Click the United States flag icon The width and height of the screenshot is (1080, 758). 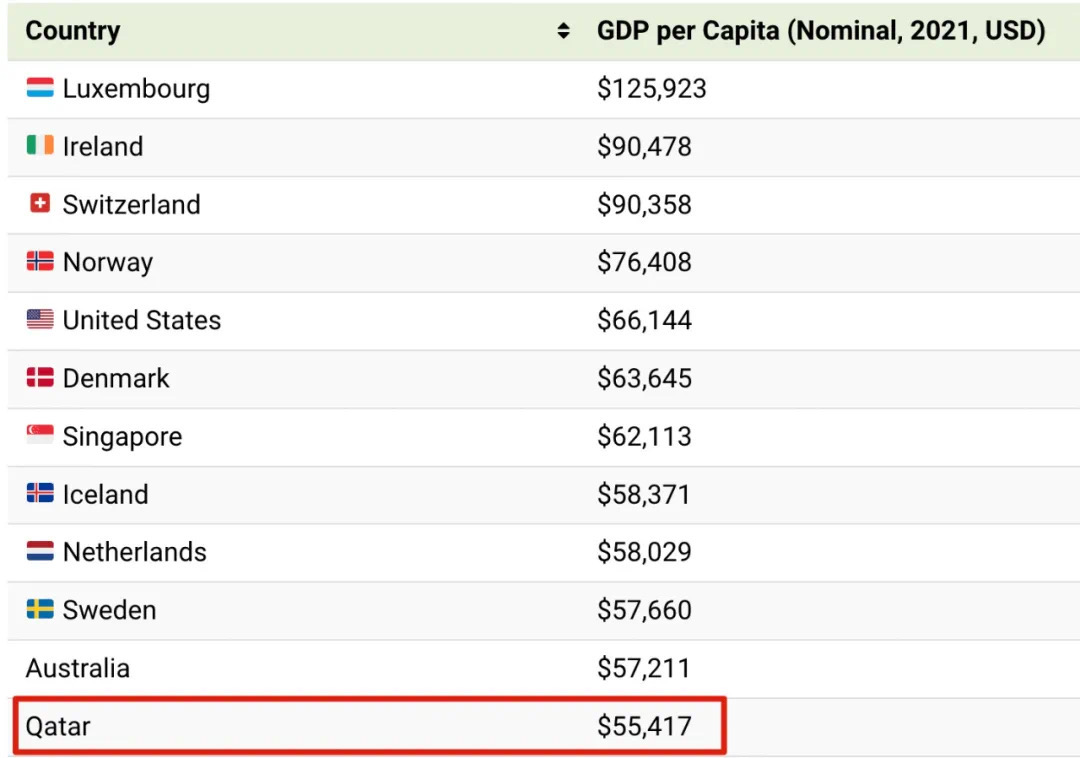coord(40,320)
